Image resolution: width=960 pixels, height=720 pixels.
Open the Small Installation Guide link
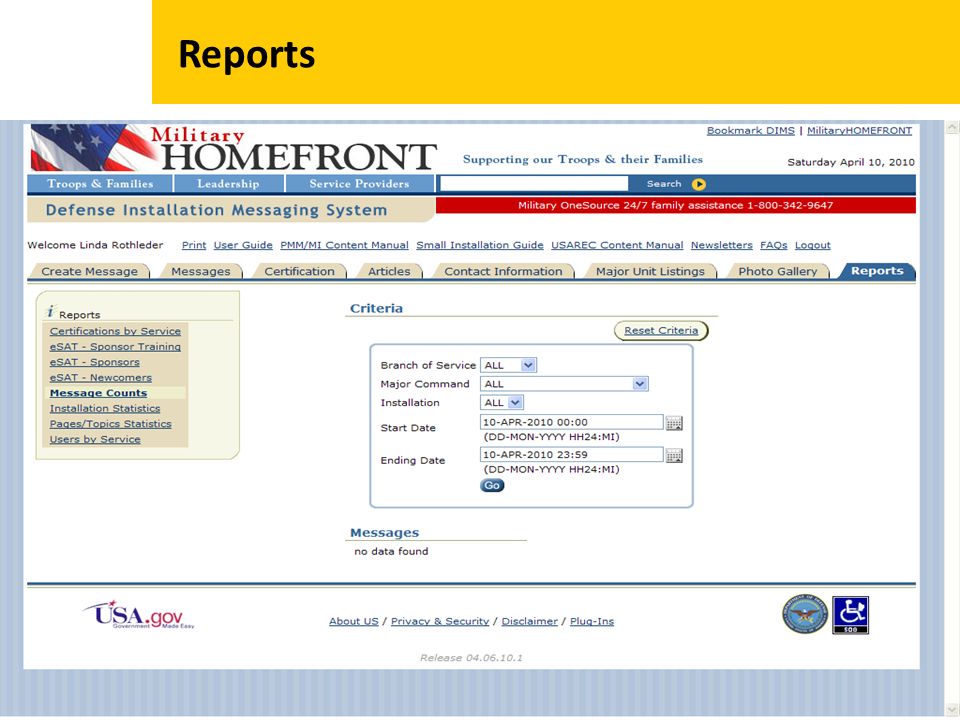[x=480, y=245]
